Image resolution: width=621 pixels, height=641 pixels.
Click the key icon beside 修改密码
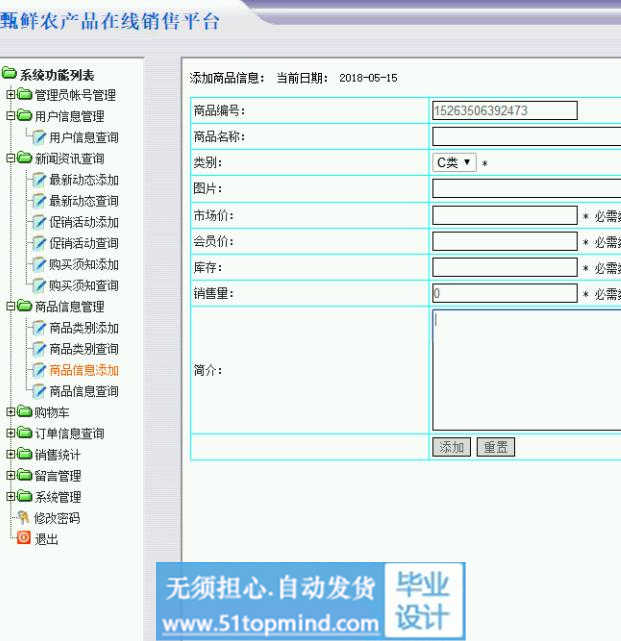(23, 518)
